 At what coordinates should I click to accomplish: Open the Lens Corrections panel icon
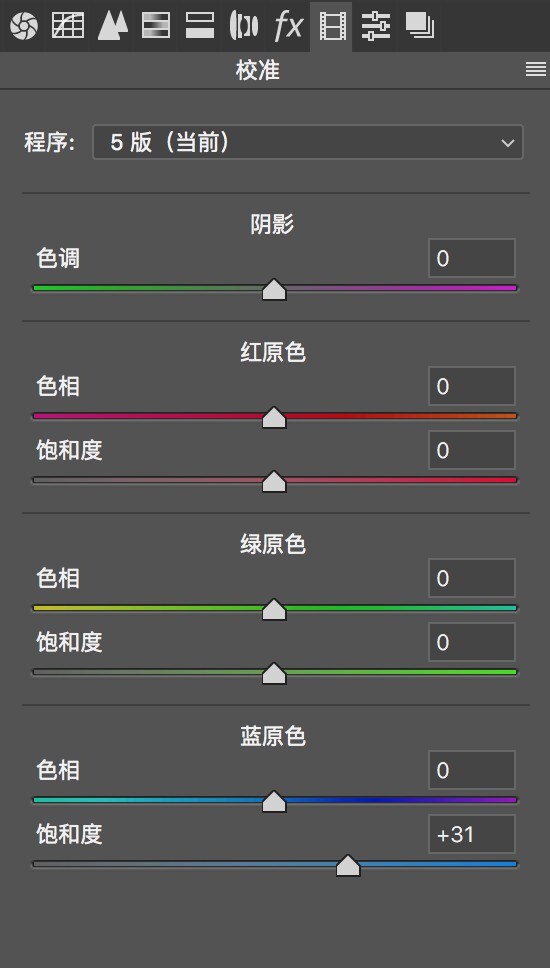click(244, 26)
